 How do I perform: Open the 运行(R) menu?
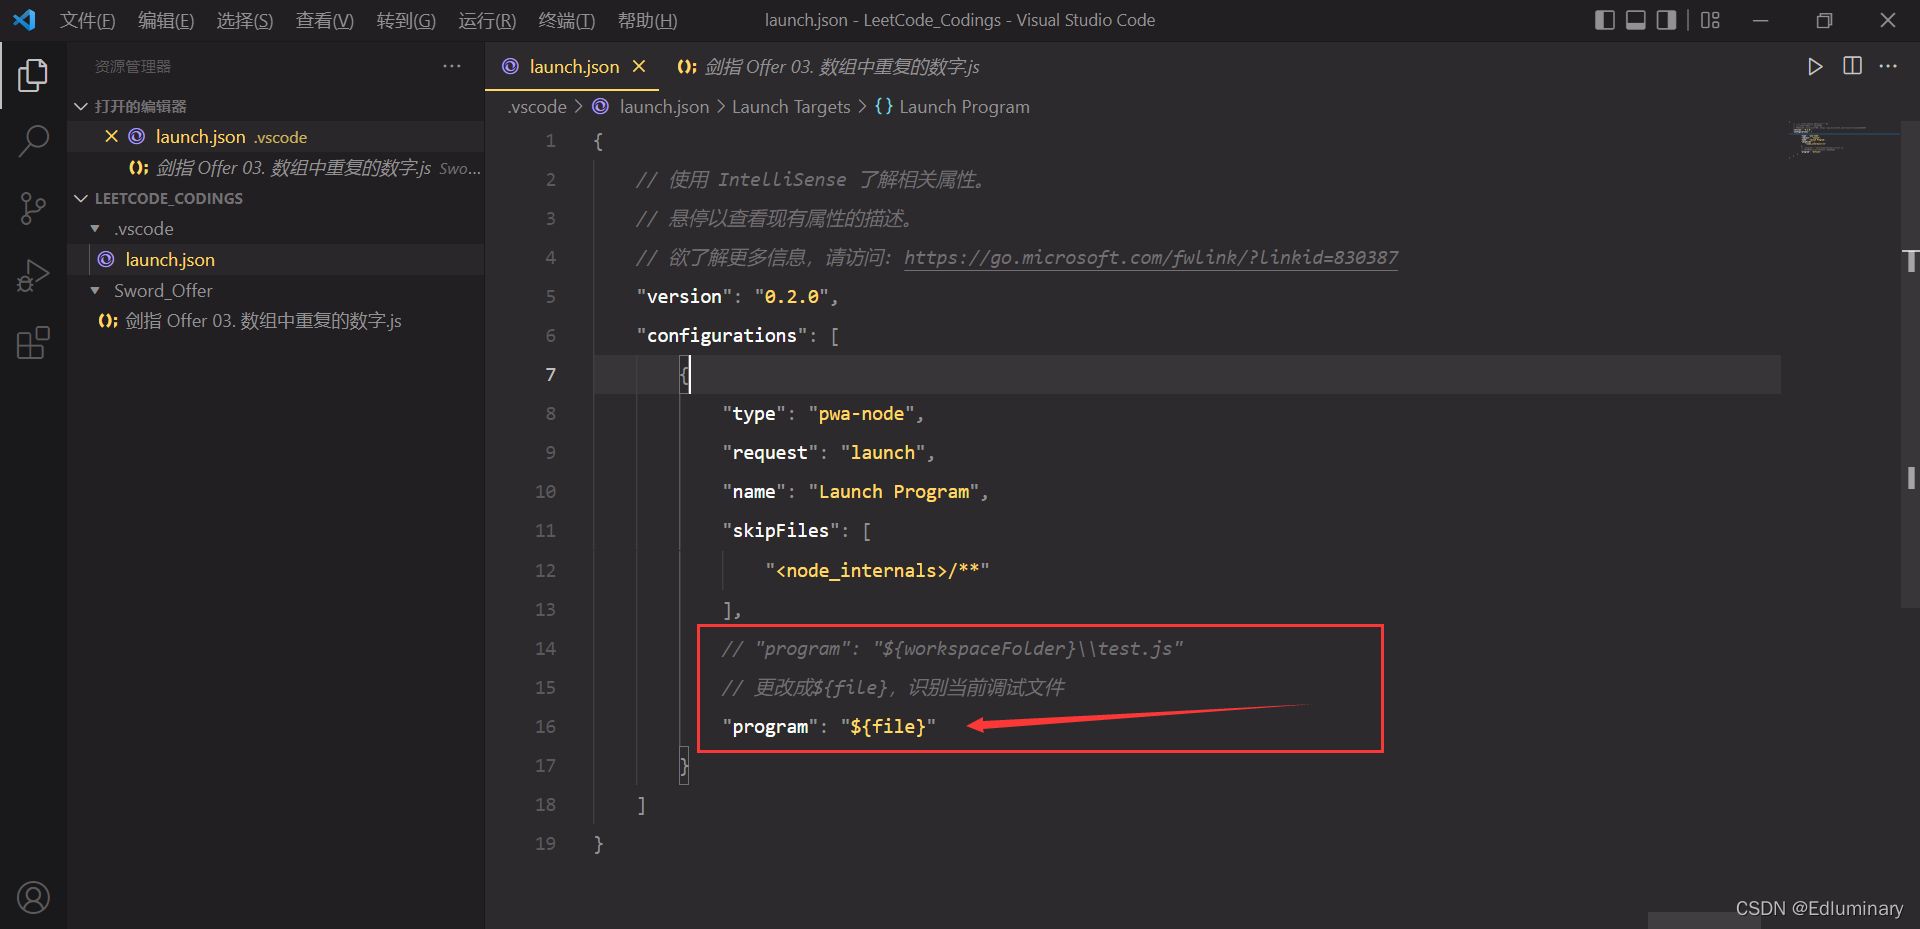[487, 20]
